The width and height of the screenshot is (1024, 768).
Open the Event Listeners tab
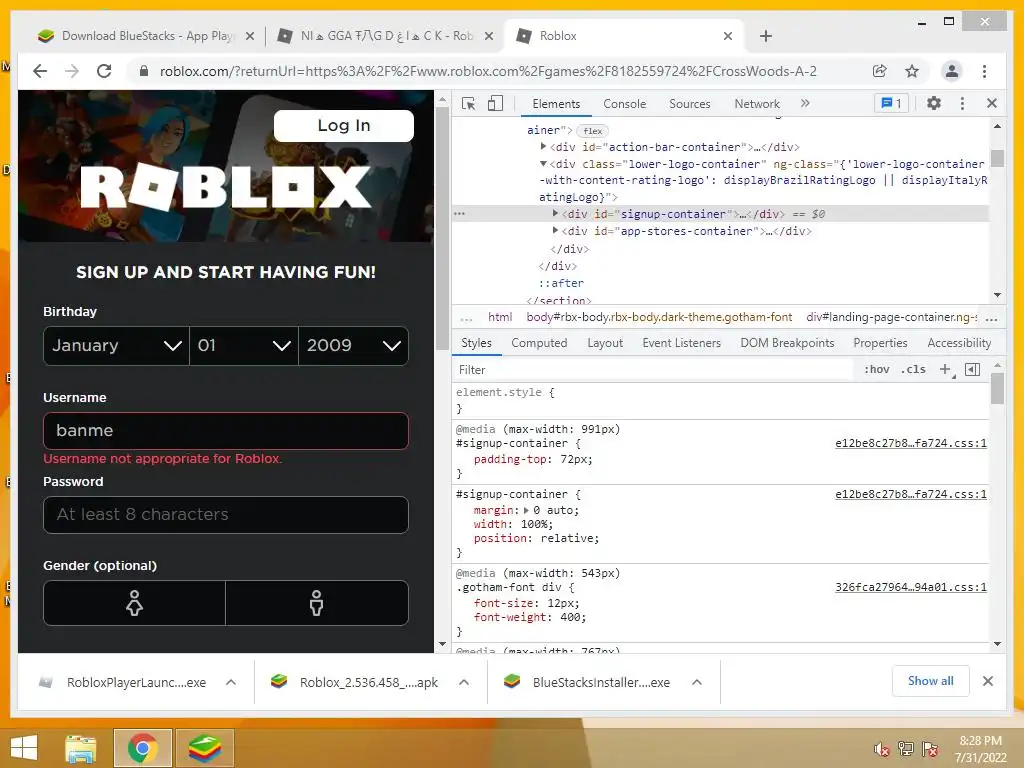click(x=681, y=343)
